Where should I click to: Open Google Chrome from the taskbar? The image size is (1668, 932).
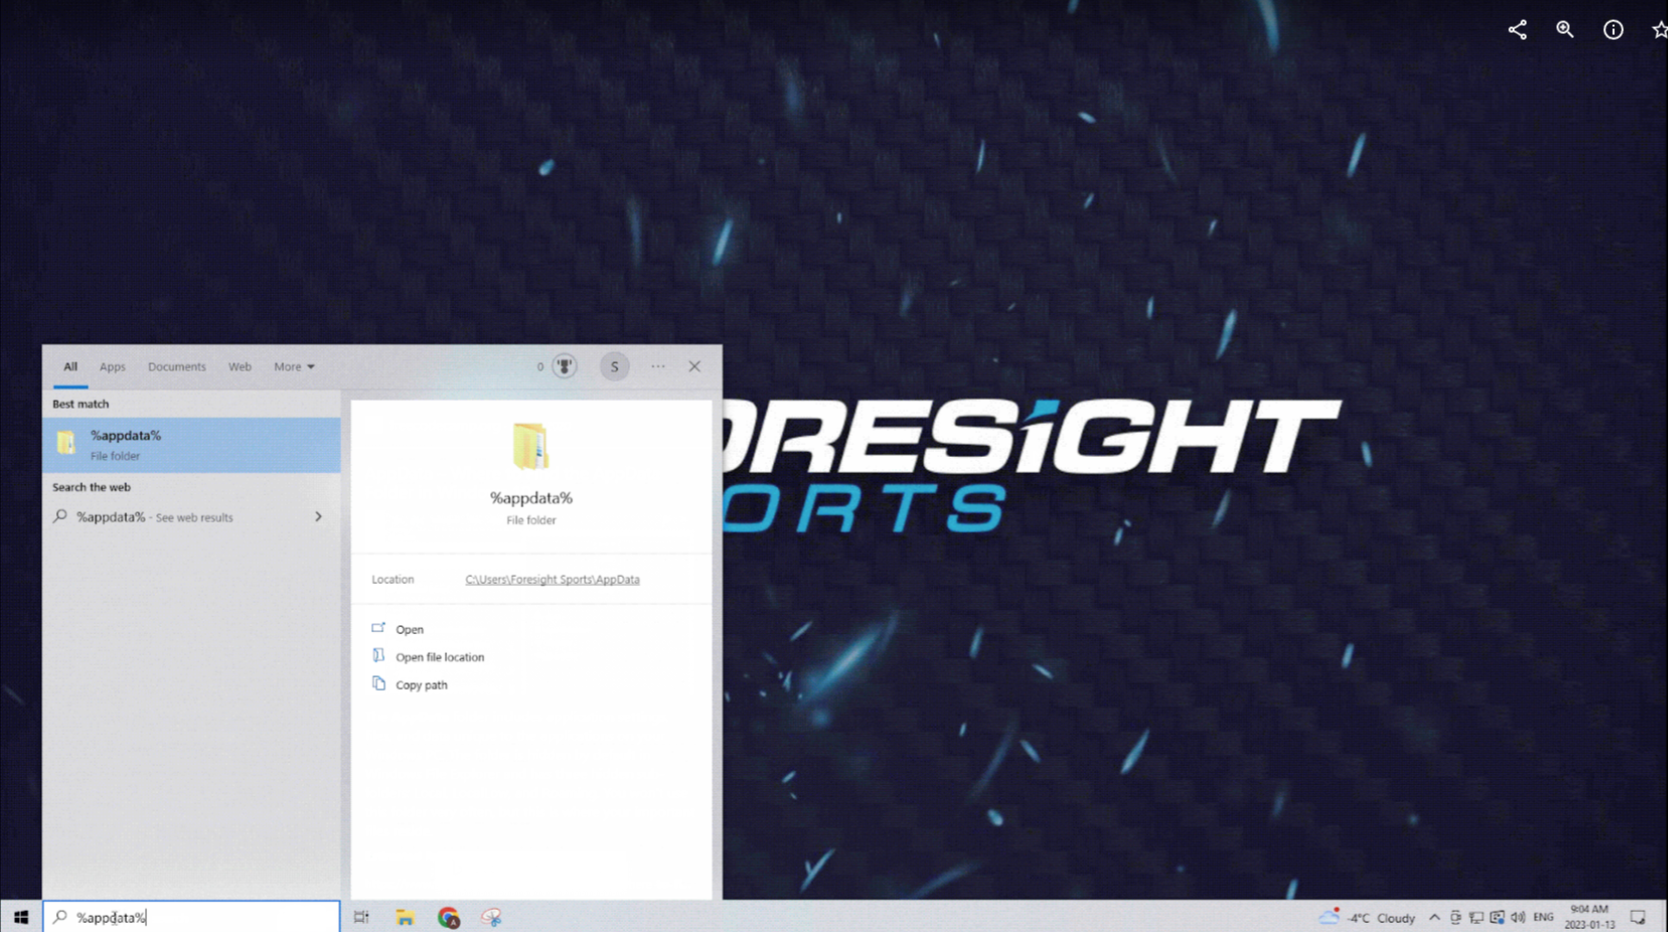(x=448, y=917)
